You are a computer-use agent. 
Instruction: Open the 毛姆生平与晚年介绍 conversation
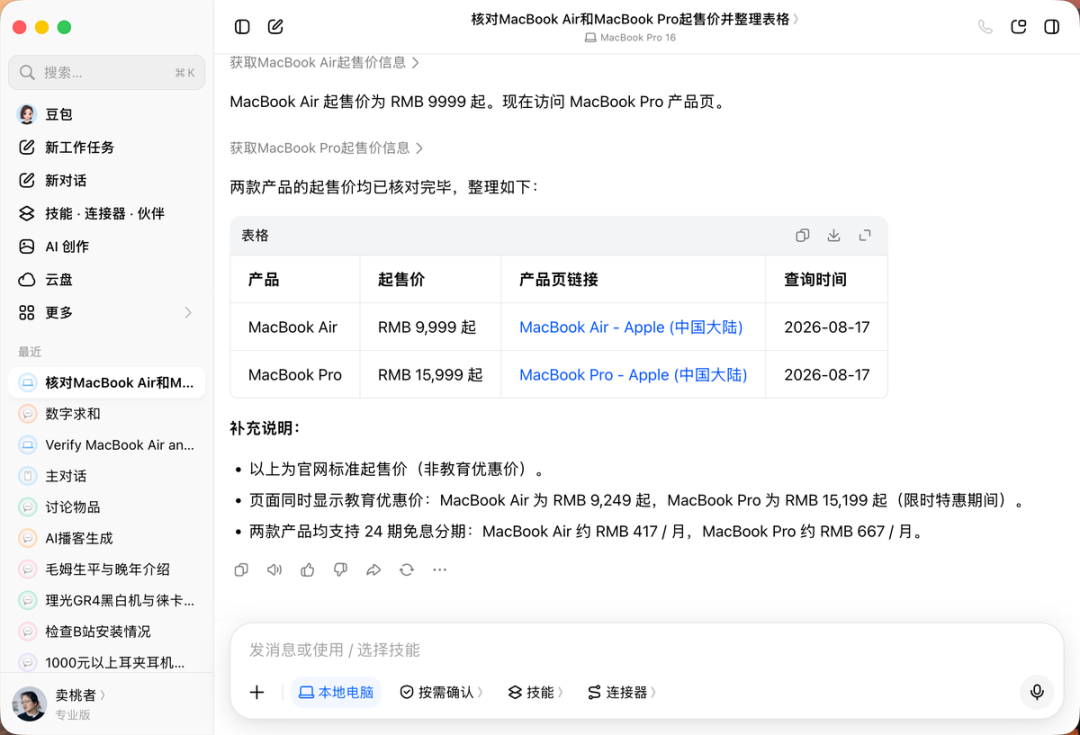click(106, 569)
